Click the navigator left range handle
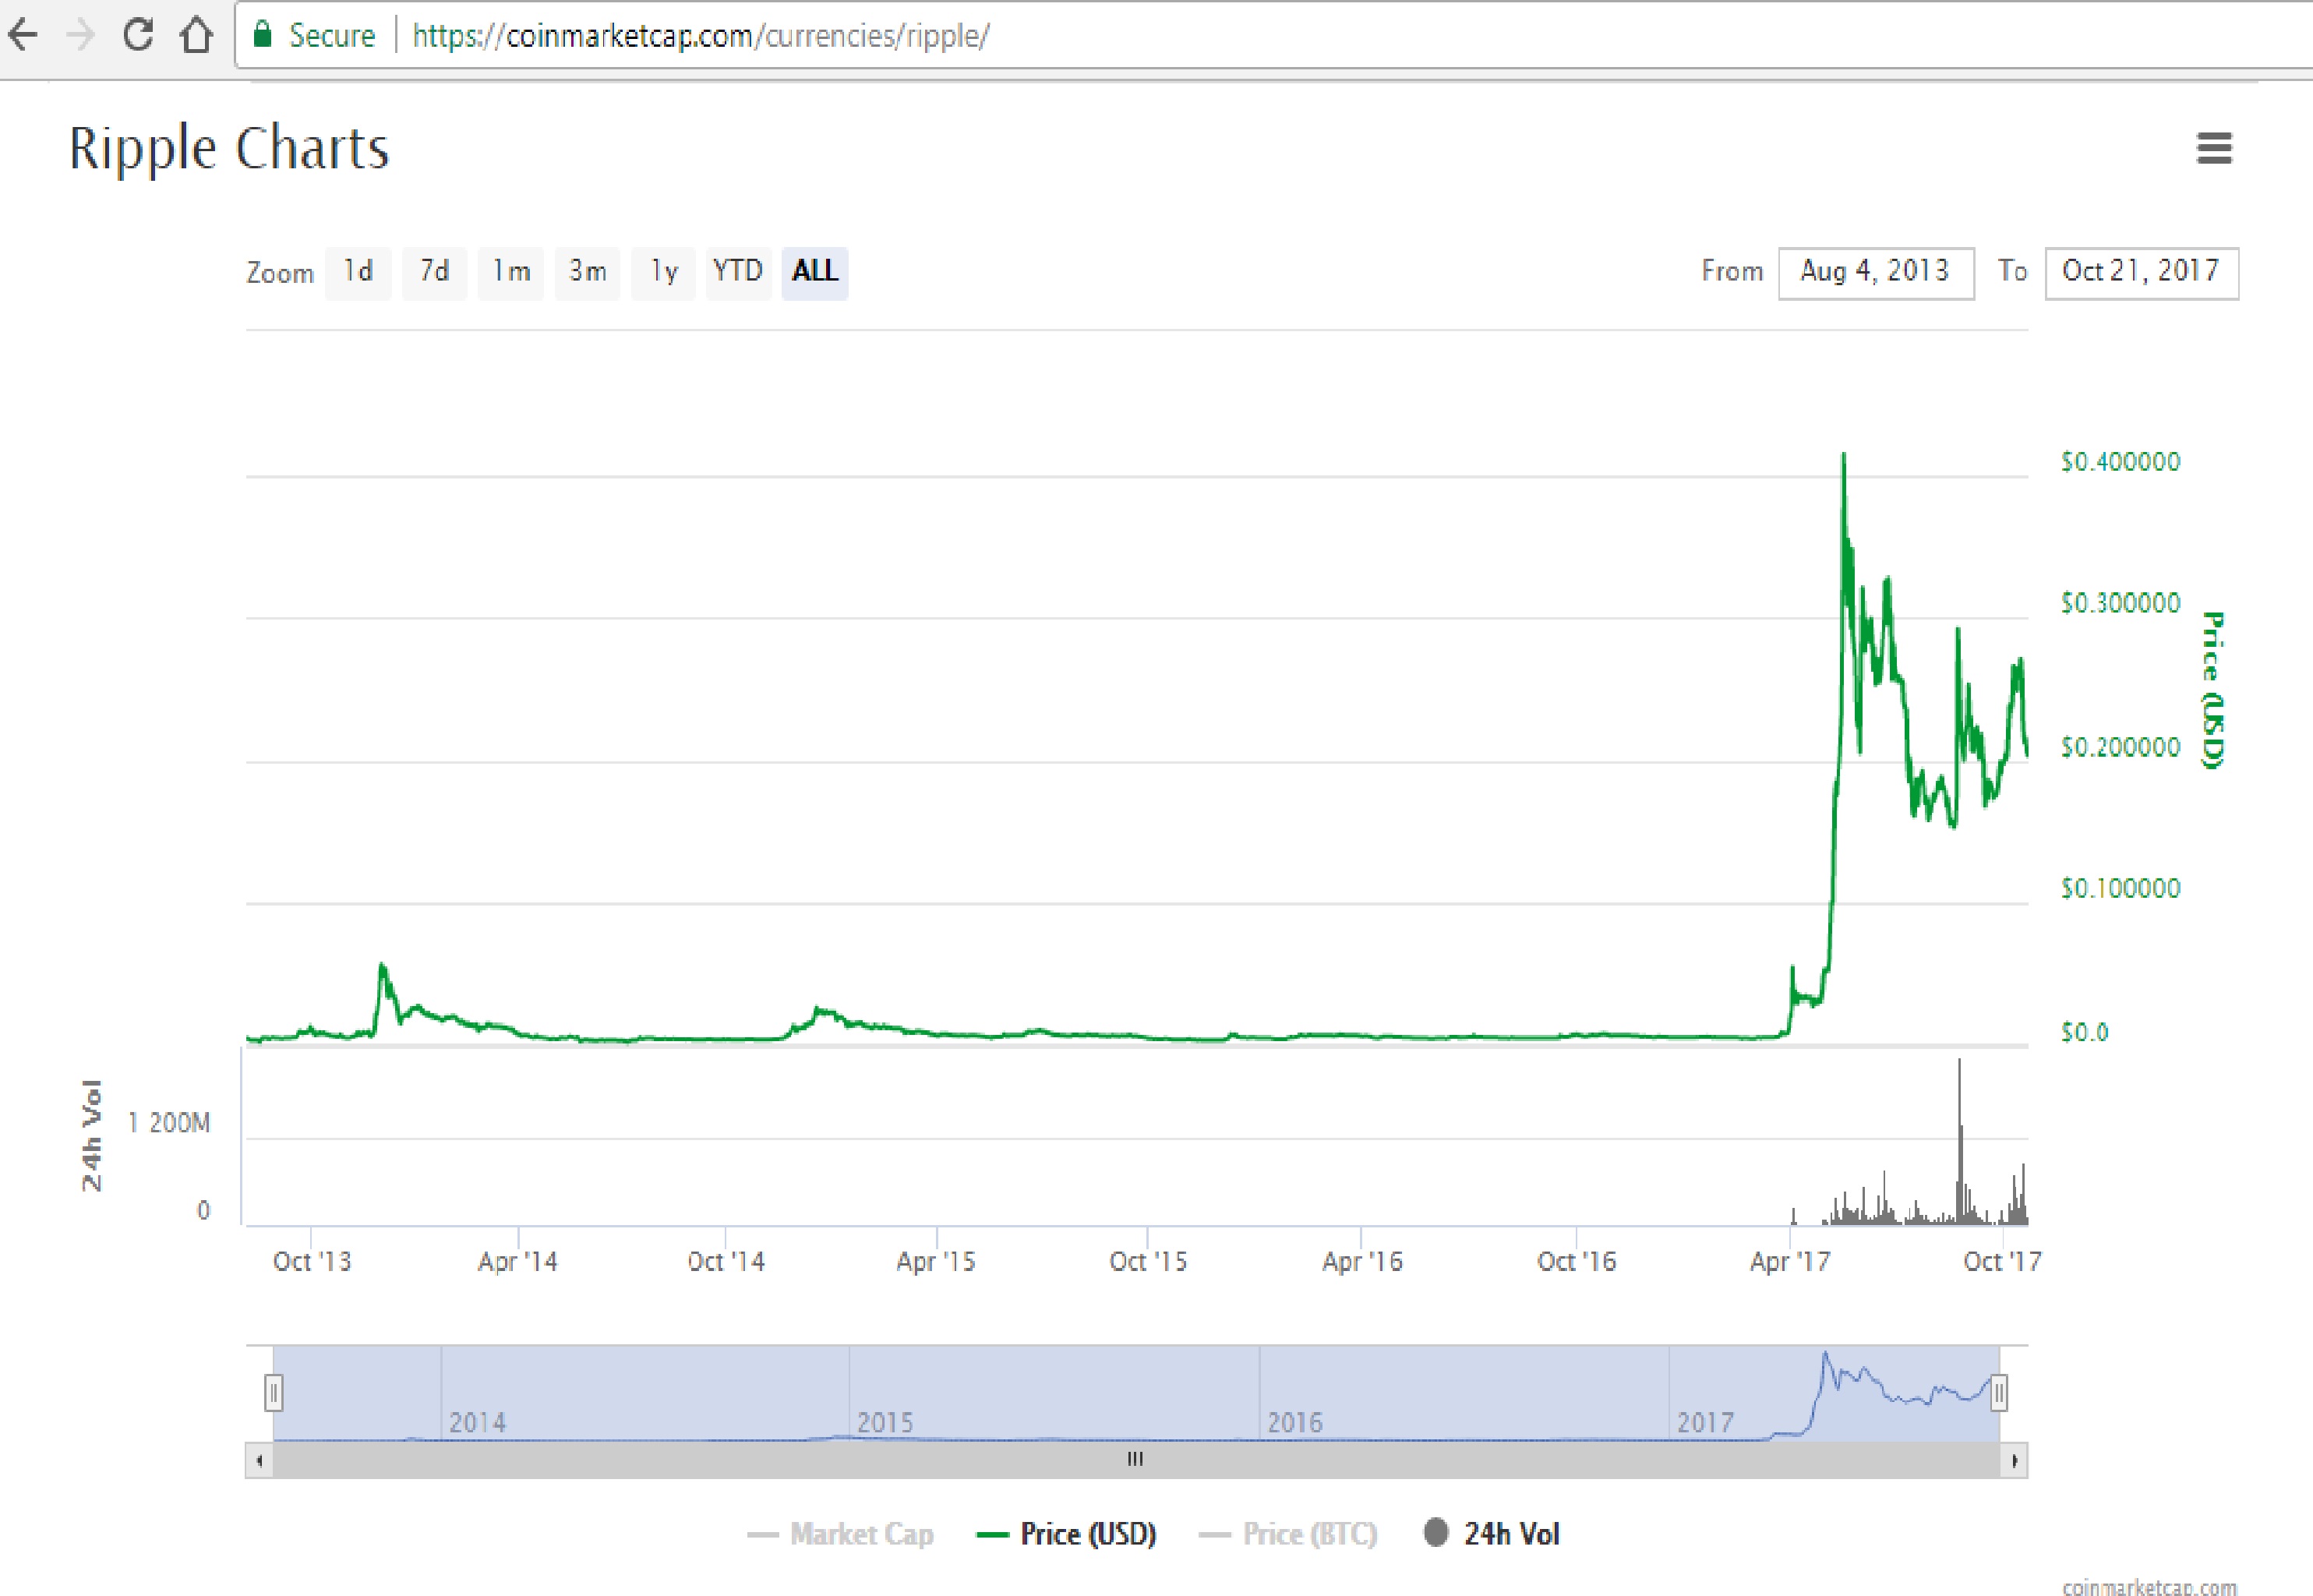Image resolution: width=2313 pixels, height=1596 pixels. pos(274,1393)
